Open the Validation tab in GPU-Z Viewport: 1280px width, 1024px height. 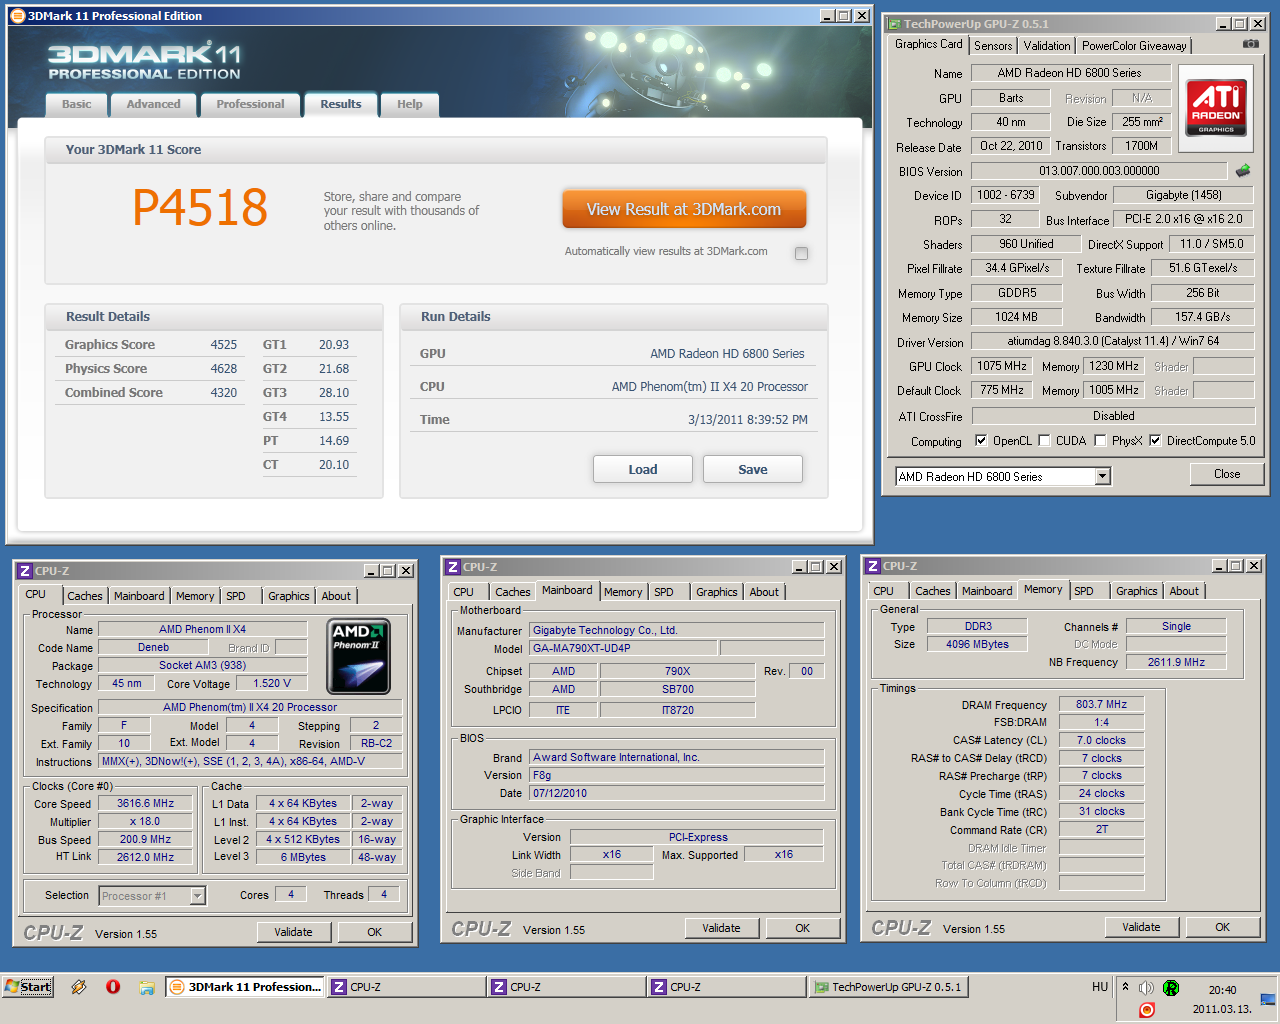(x=1047, y=46)
